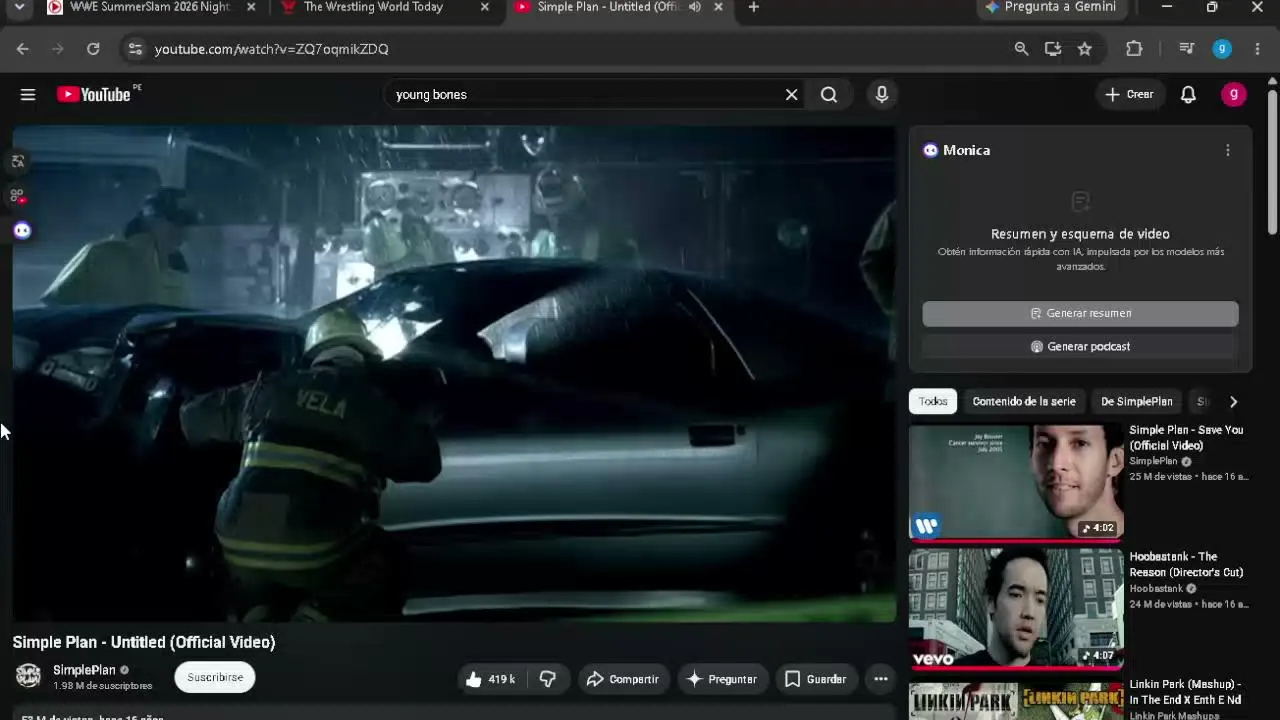Click Compartir to share the video
Screen dimensions: 1280x720
pos(623,679)
